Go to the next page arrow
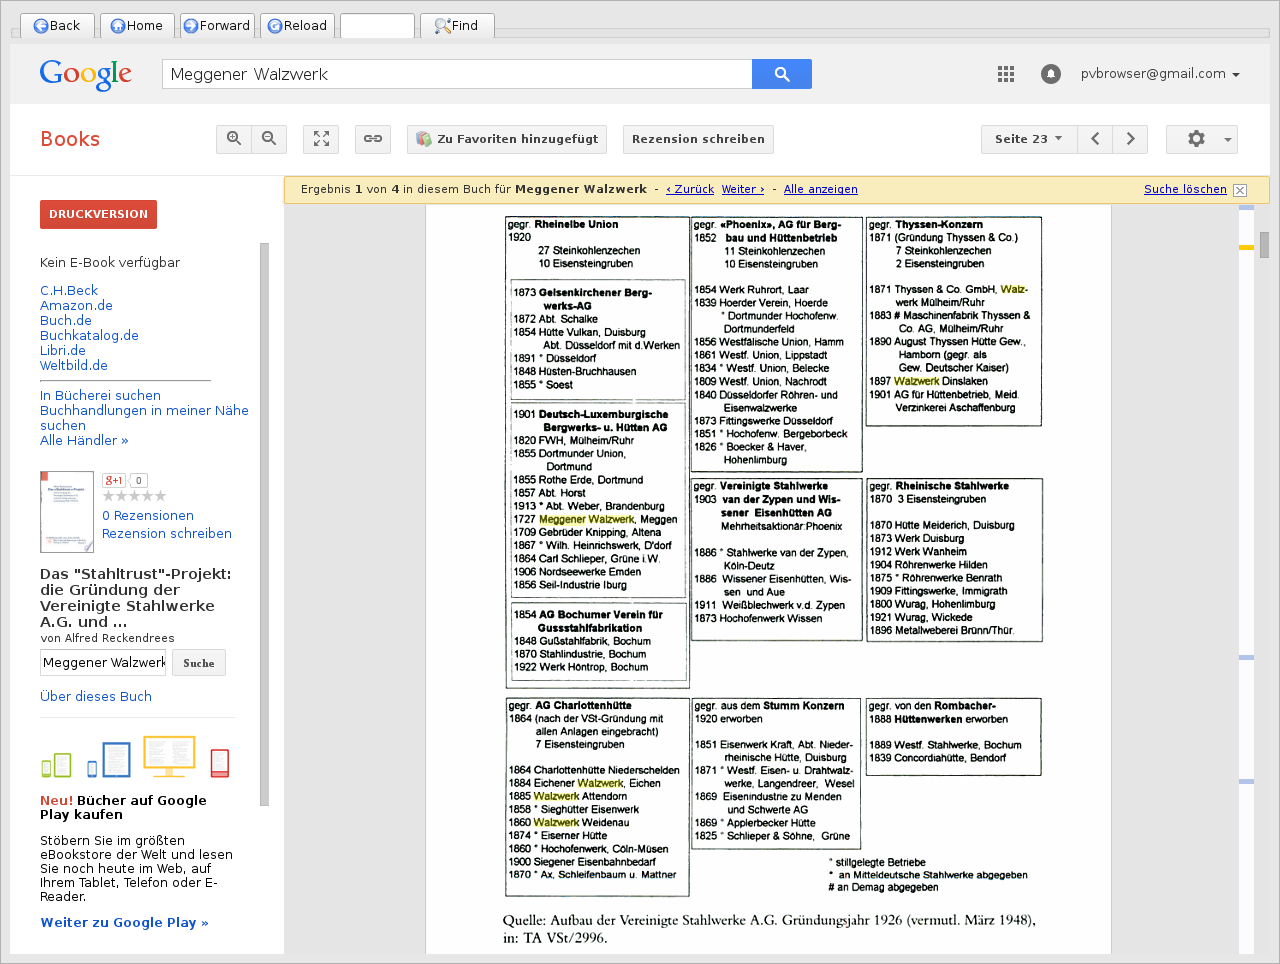The height and width of the screenshot is (964, 1280). tap(1130, 139)
